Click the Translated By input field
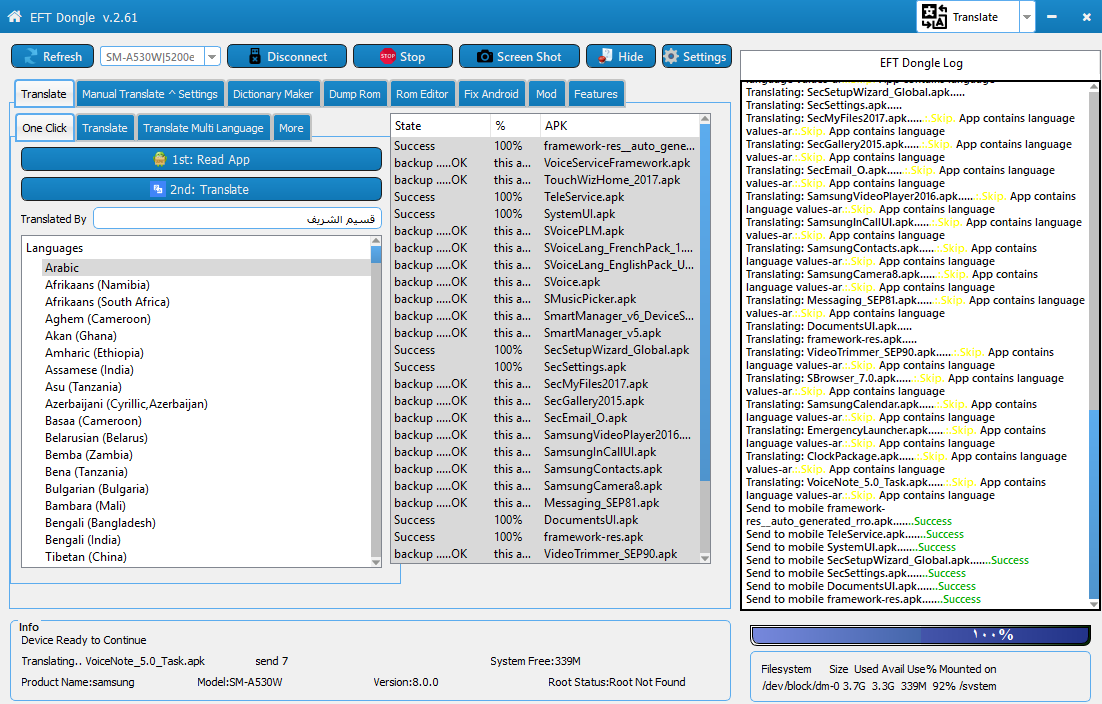1102x704 pixels. pyautogui.click(x=238, y=219)
